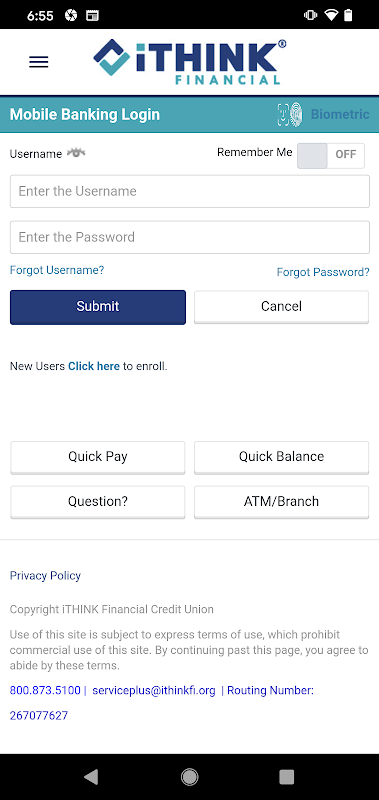Open the hamburger navigation menu

[39, 62]
